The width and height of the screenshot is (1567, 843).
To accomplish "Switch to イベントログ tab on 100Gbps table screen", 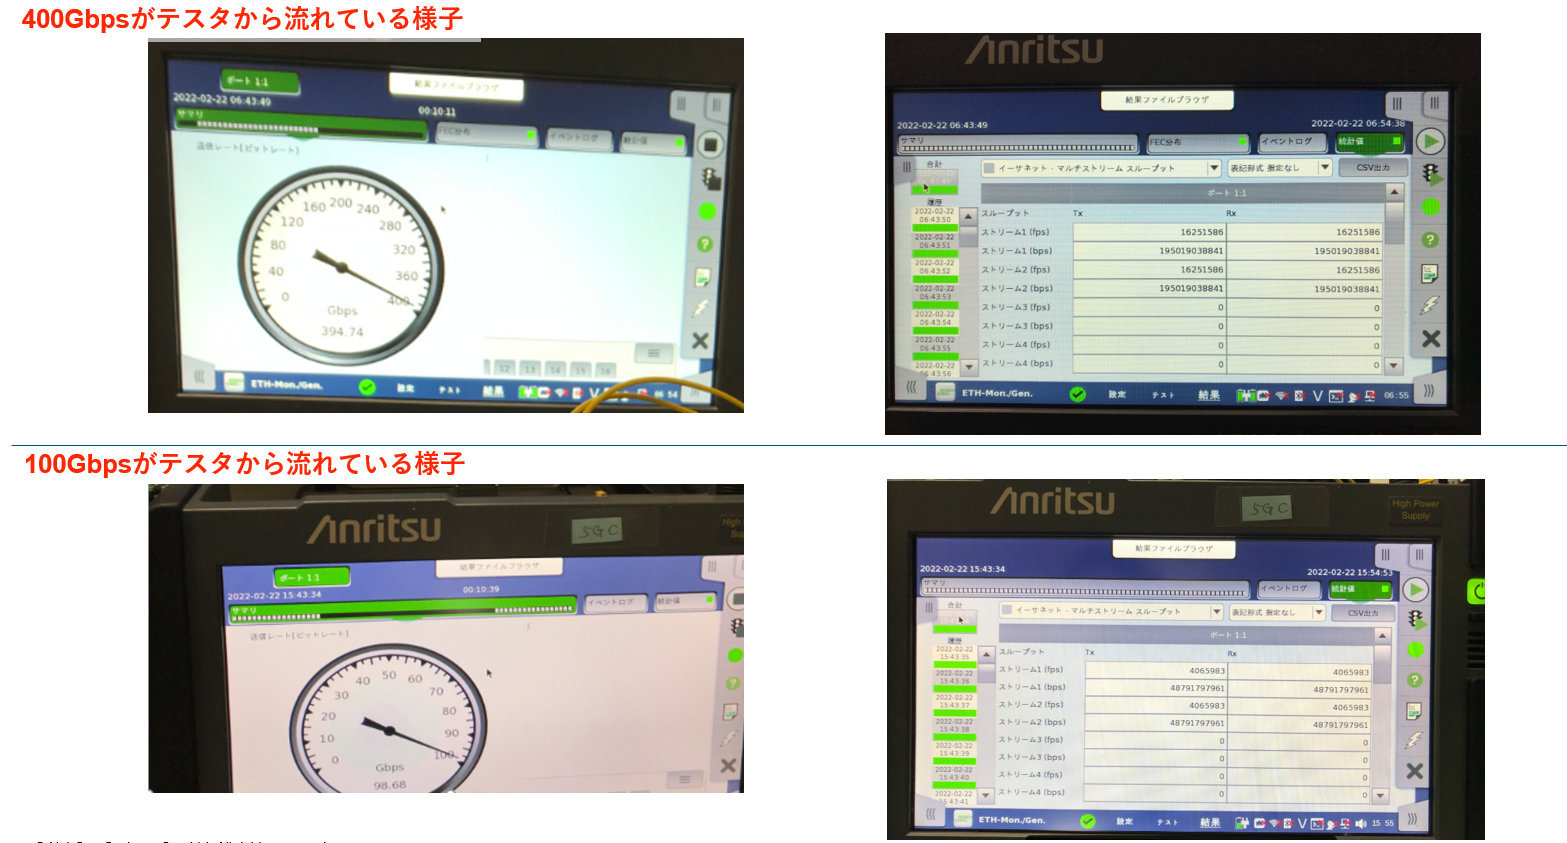I will point(1289,589).
